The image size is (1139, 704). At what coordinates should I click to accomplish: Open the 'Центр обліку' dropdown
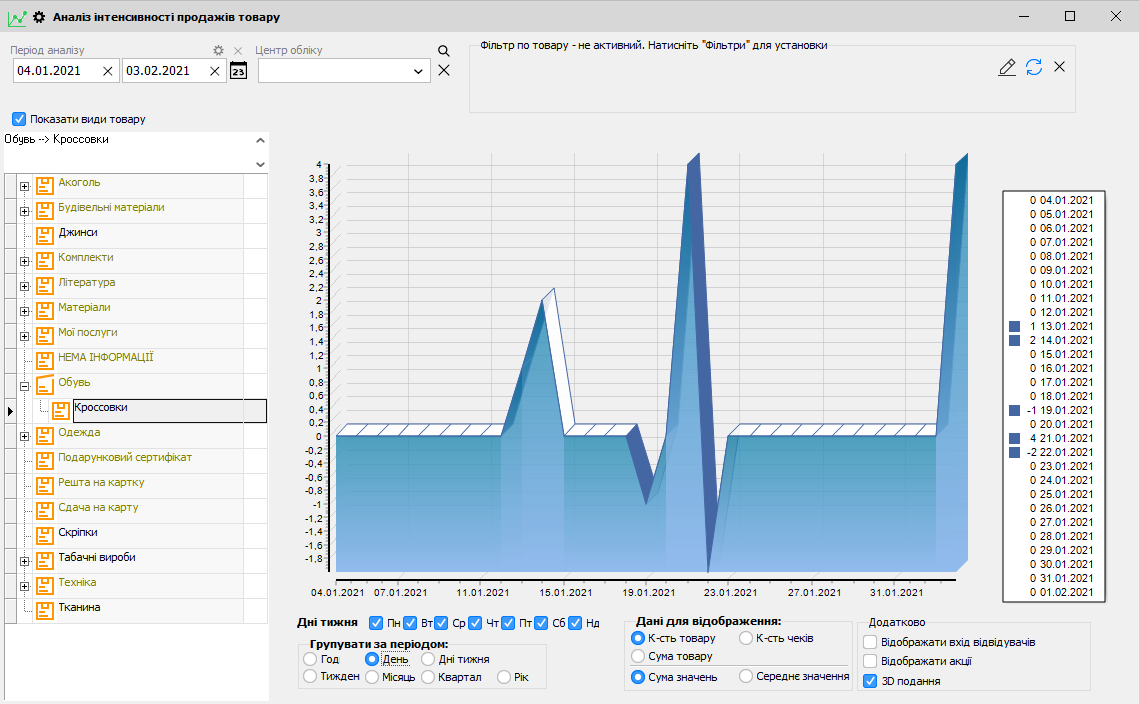click(418, 71)
